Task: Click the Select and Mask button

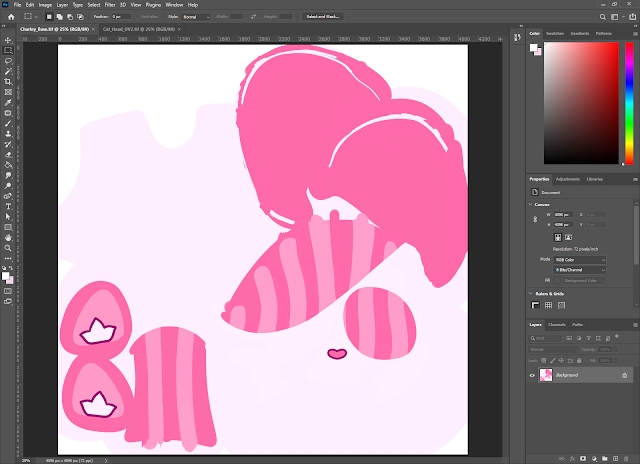Action: (x=322, y=17)
